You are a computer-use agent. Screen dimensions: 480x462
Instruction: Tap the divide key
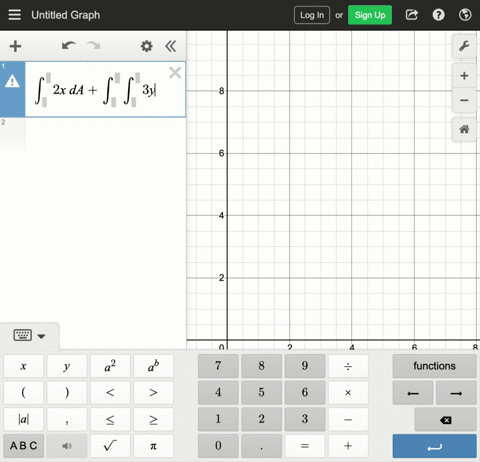(x=348, y=366)
